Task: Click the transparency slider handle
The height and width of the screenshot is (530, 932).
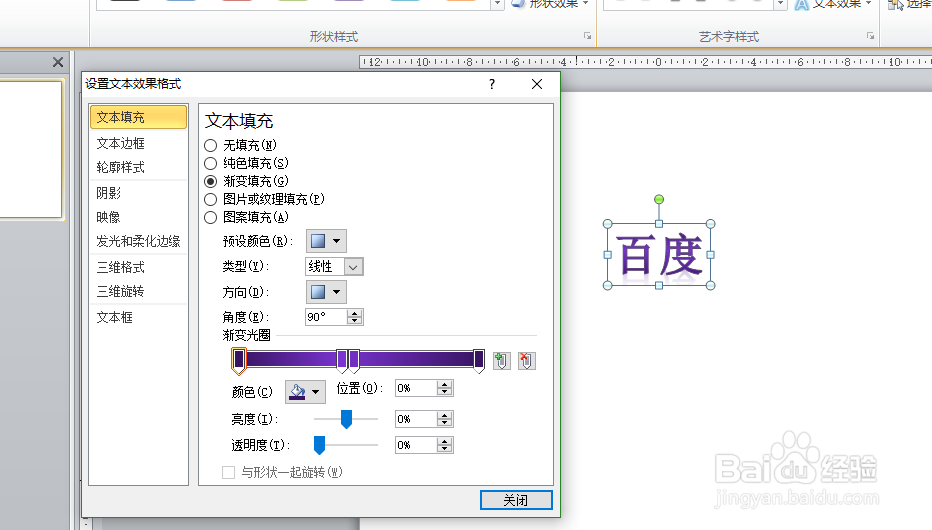Action: tap(319, 445)
